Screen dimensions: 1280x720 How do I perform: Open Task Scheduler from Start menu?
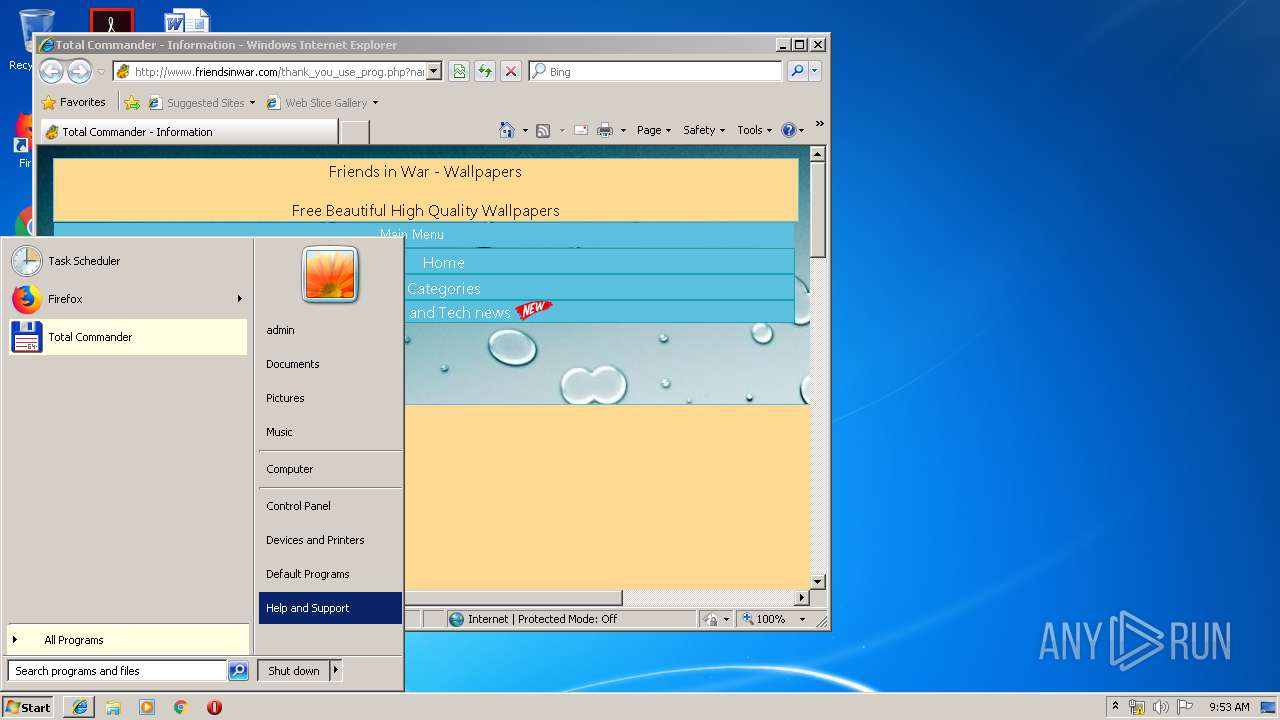pyautogui.click(x=128, y=261)
